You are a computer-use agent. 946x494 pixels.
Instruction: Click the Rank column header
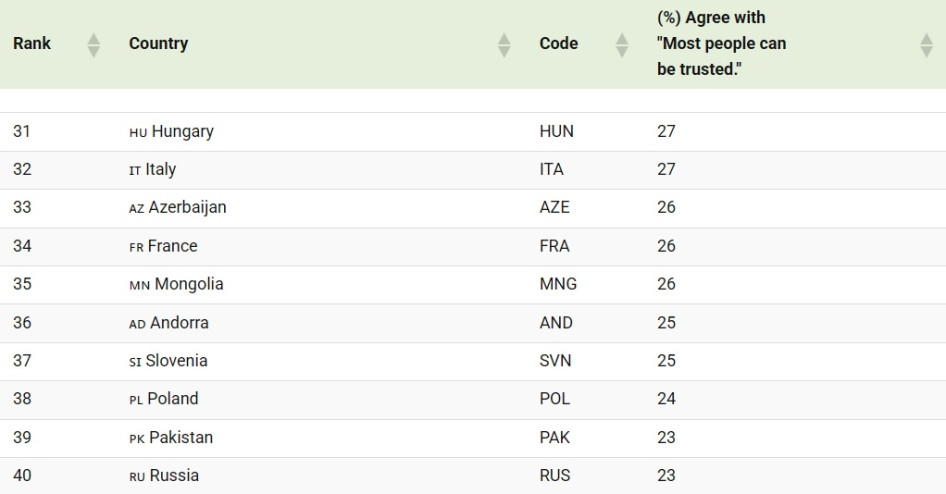[32, 44]
